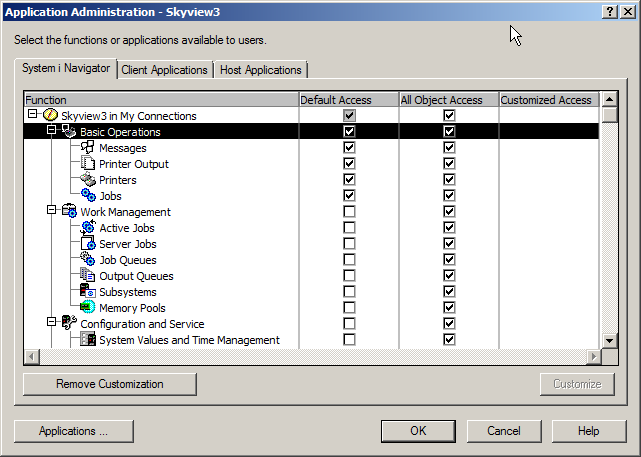Confirm with the OK button

pyautogui.click(x=418, y=431)
